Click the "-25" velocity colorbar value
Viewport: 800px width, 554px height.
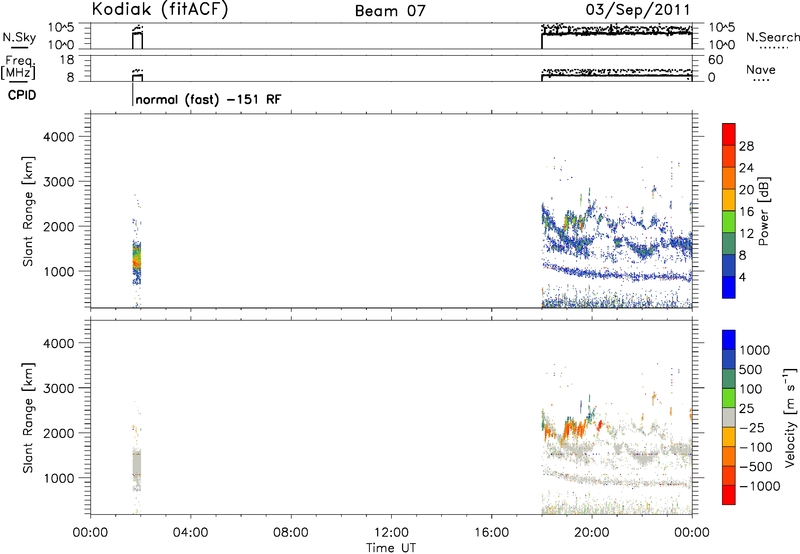[752, 427]
